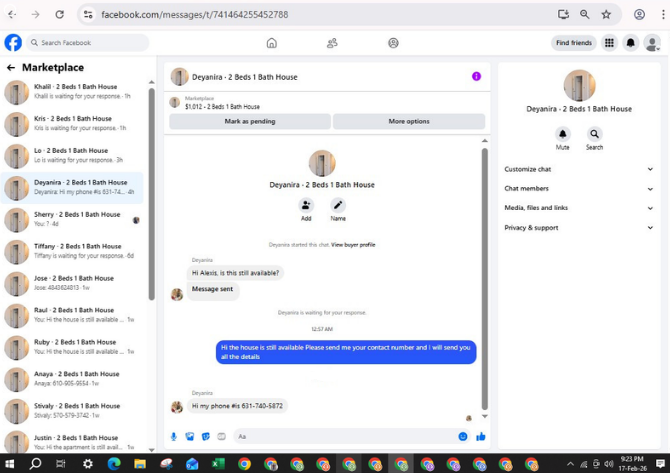Viewport: 670px width, 473px height.
Task: Open the account avatar menu
Action: pos(652,43)
